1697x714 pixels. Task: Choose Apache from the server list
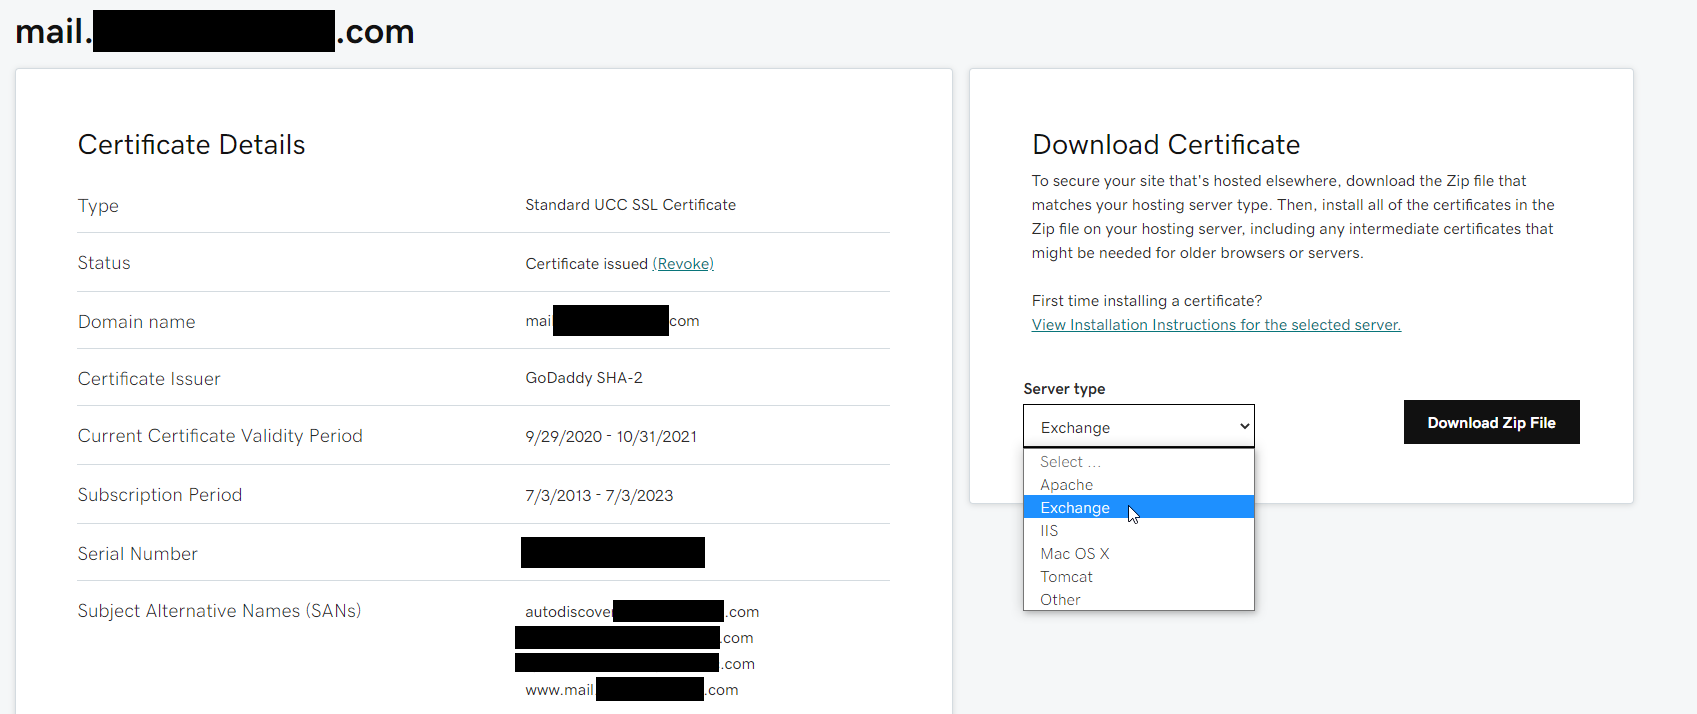click(x=1138, y=485)
